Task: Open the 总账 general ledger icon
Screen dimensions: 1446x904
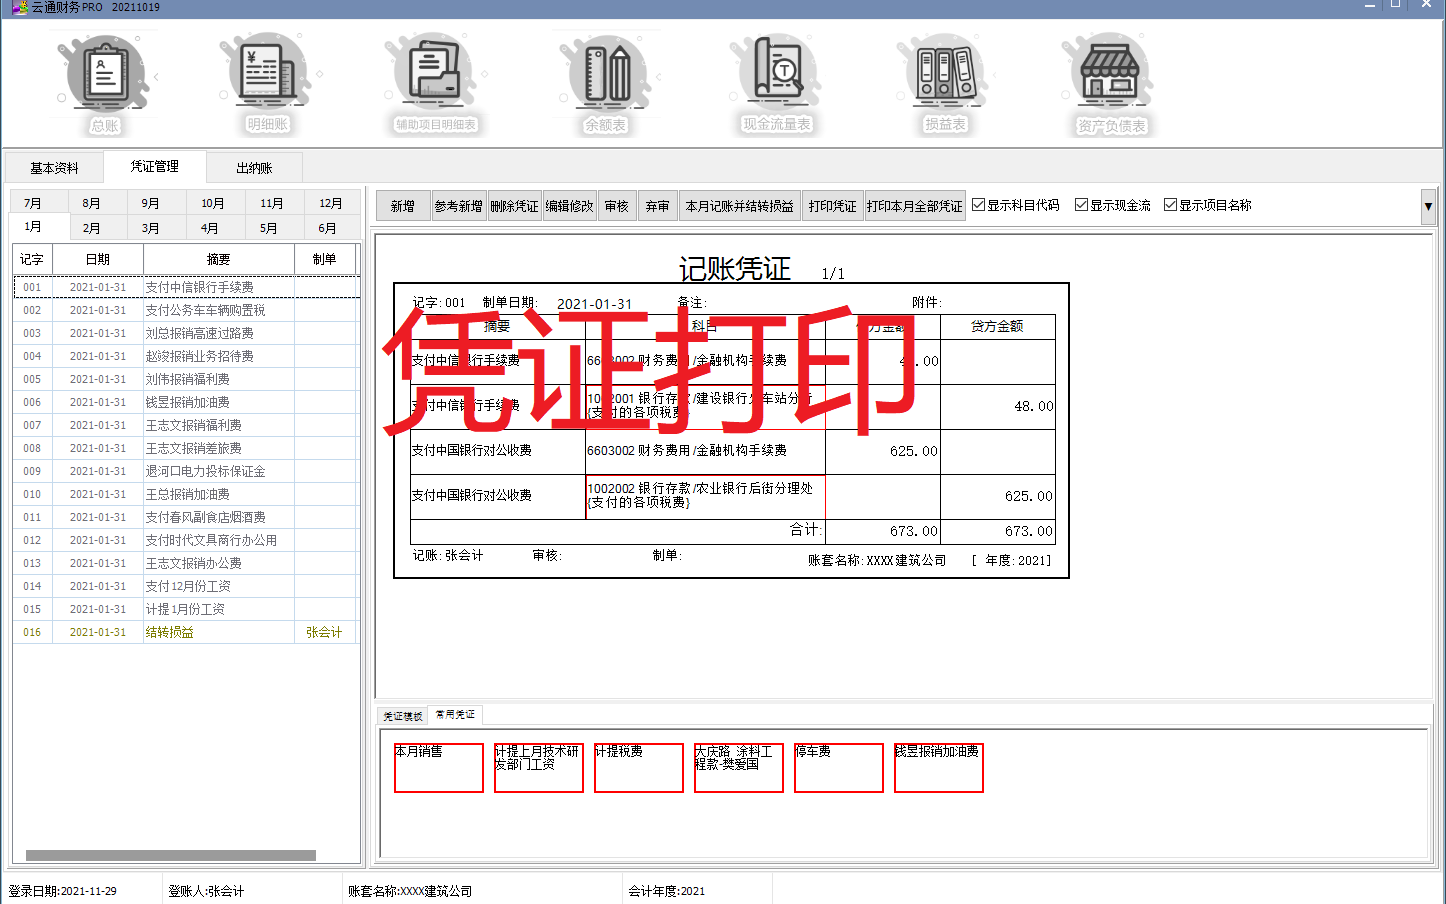Action: pos(104,85)
